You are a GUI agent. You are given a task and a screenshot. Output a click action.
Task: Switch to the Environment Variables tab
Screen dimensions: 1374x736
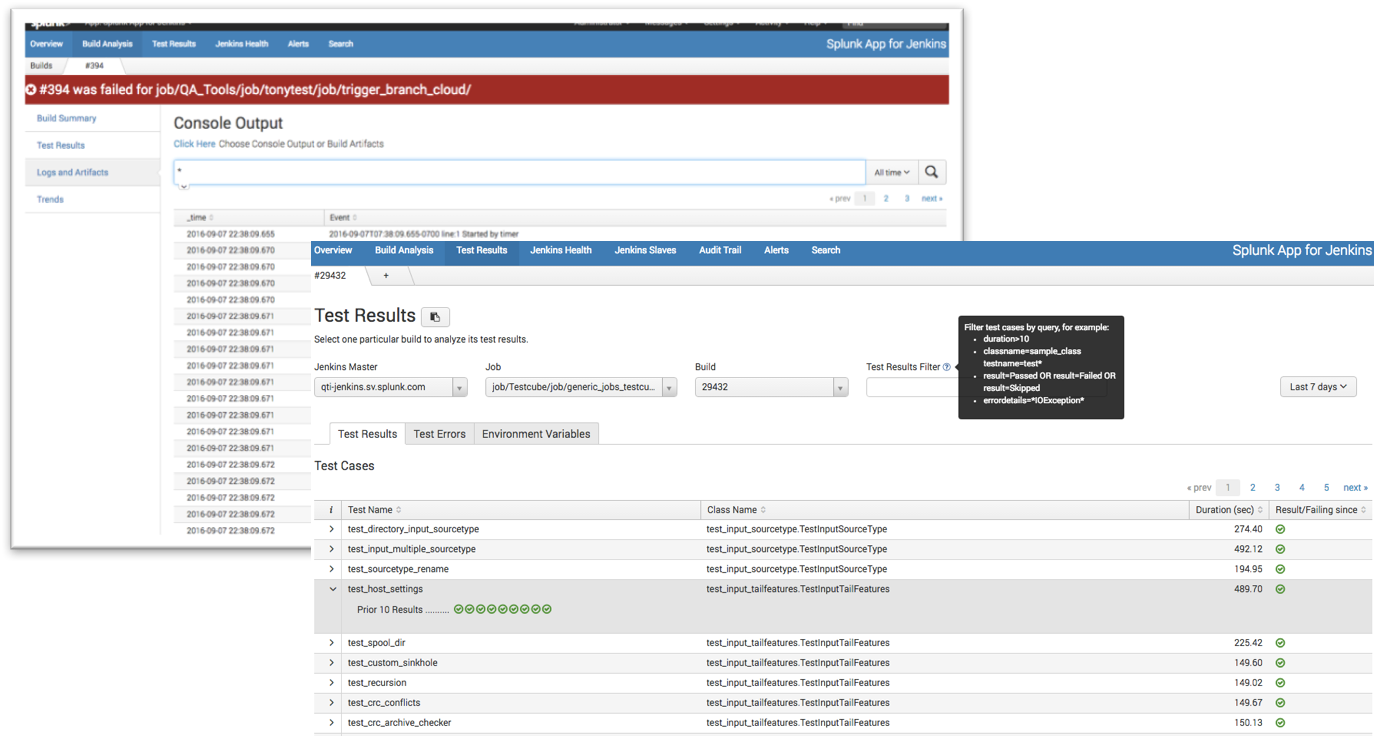536,434
